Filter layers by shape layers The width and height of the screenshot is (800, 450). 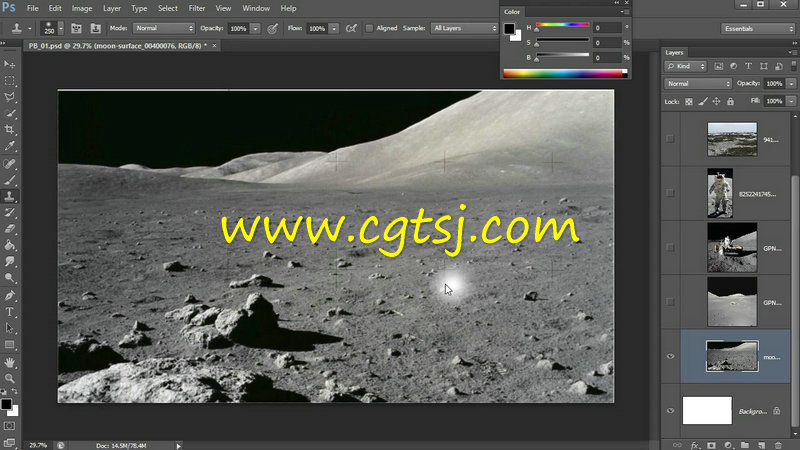pyautogui.click(x=764, y=66)
